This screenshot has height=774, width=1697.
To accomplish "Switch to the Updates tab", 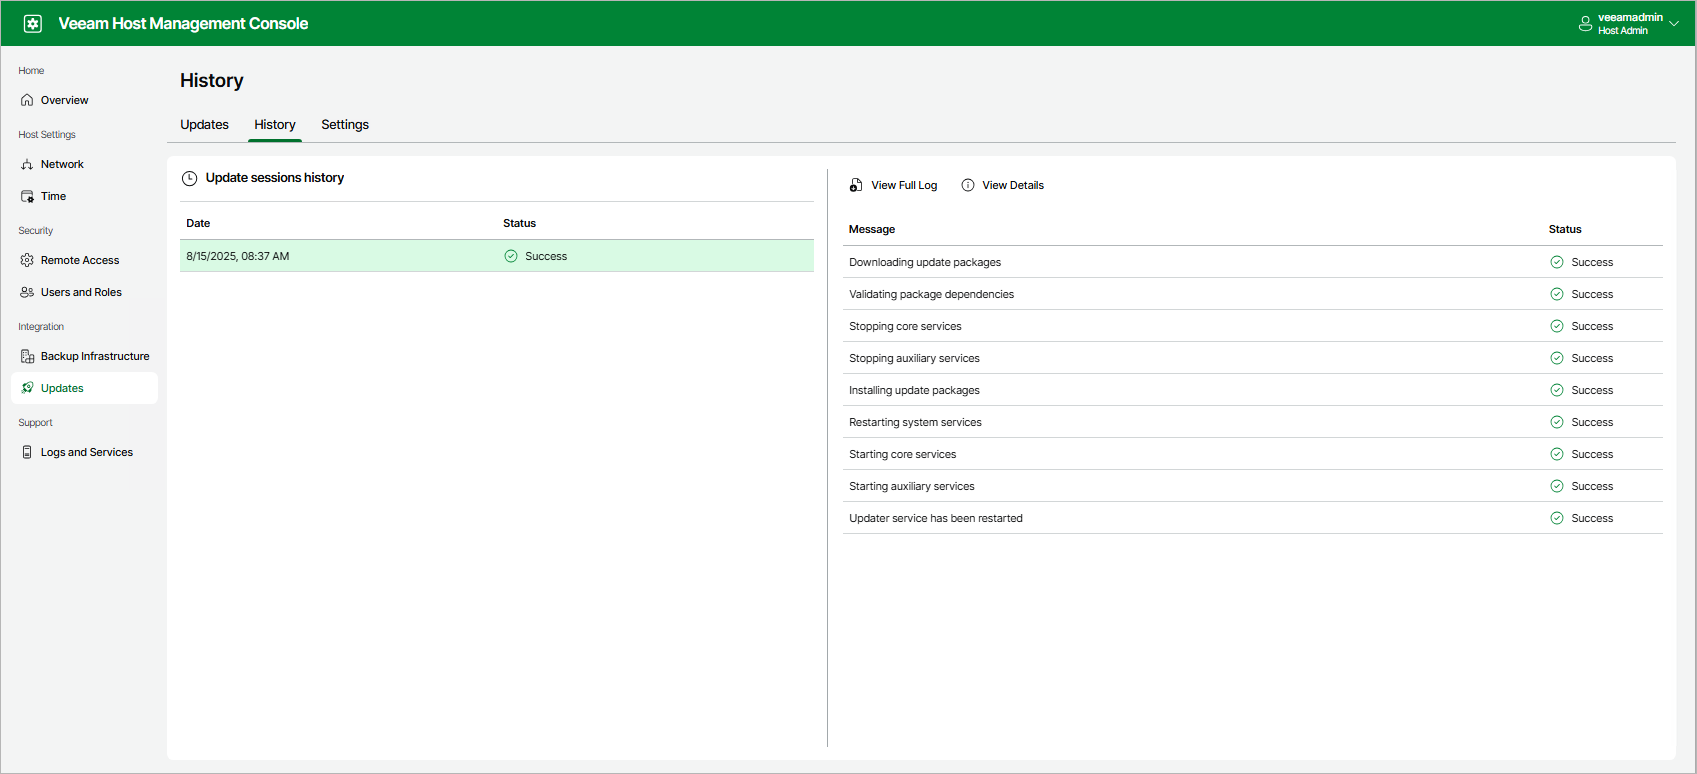I will point(204,125).
